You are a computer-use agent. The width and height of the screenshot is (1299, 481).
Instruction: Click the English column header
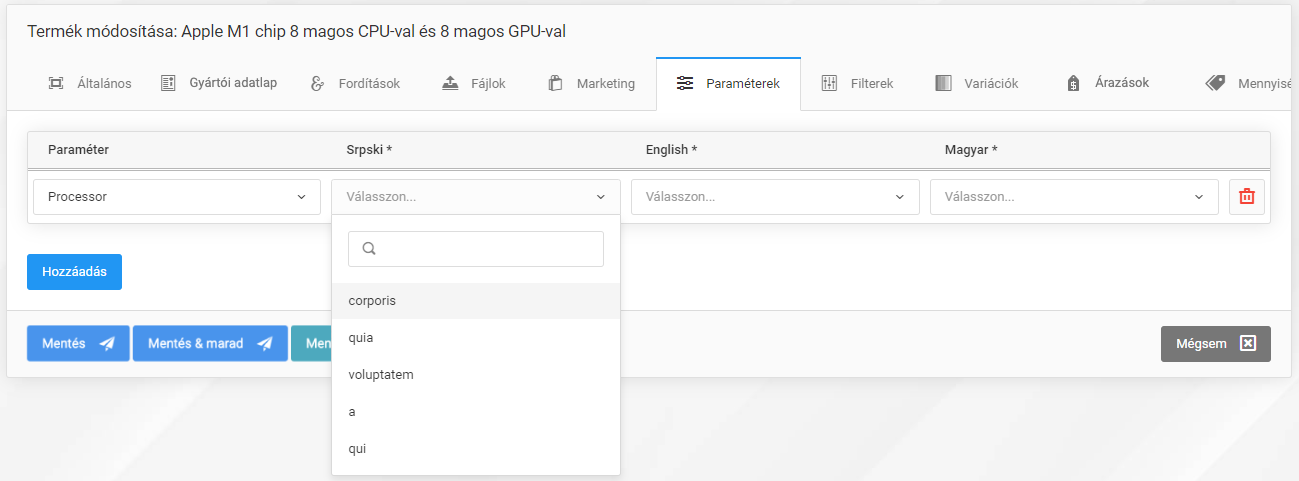[671, 150]
